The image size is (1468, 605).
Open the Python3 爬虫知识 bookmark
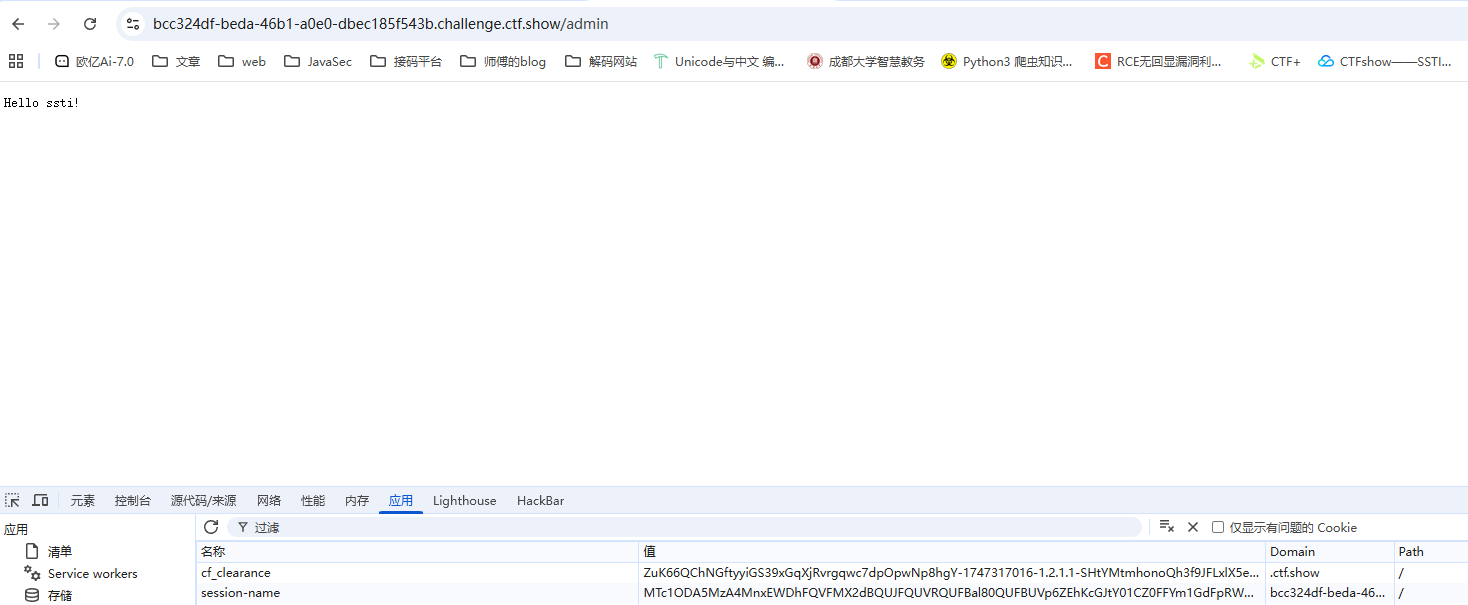pos(1007,61)
